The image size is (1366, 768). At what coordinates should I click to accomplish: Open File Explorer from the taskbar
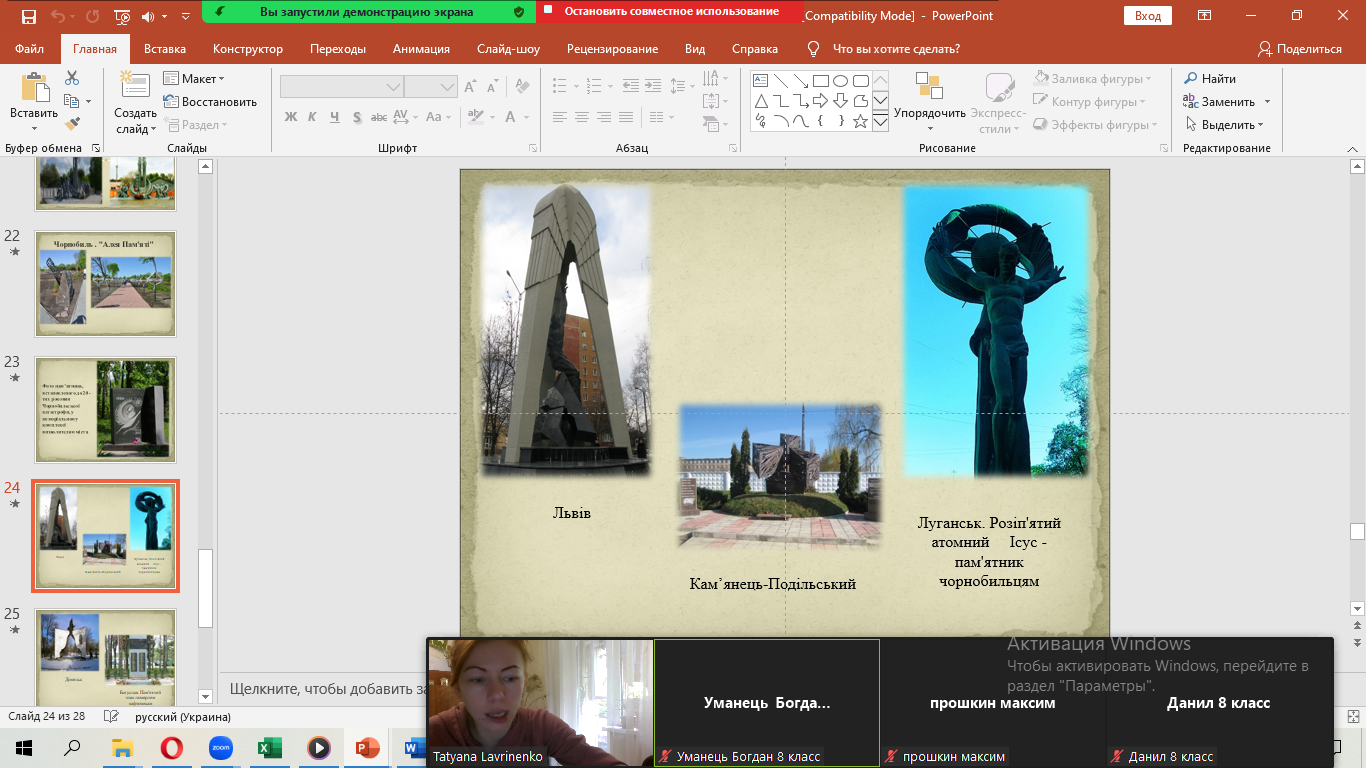pyautogui.click(x=122, y=747)
